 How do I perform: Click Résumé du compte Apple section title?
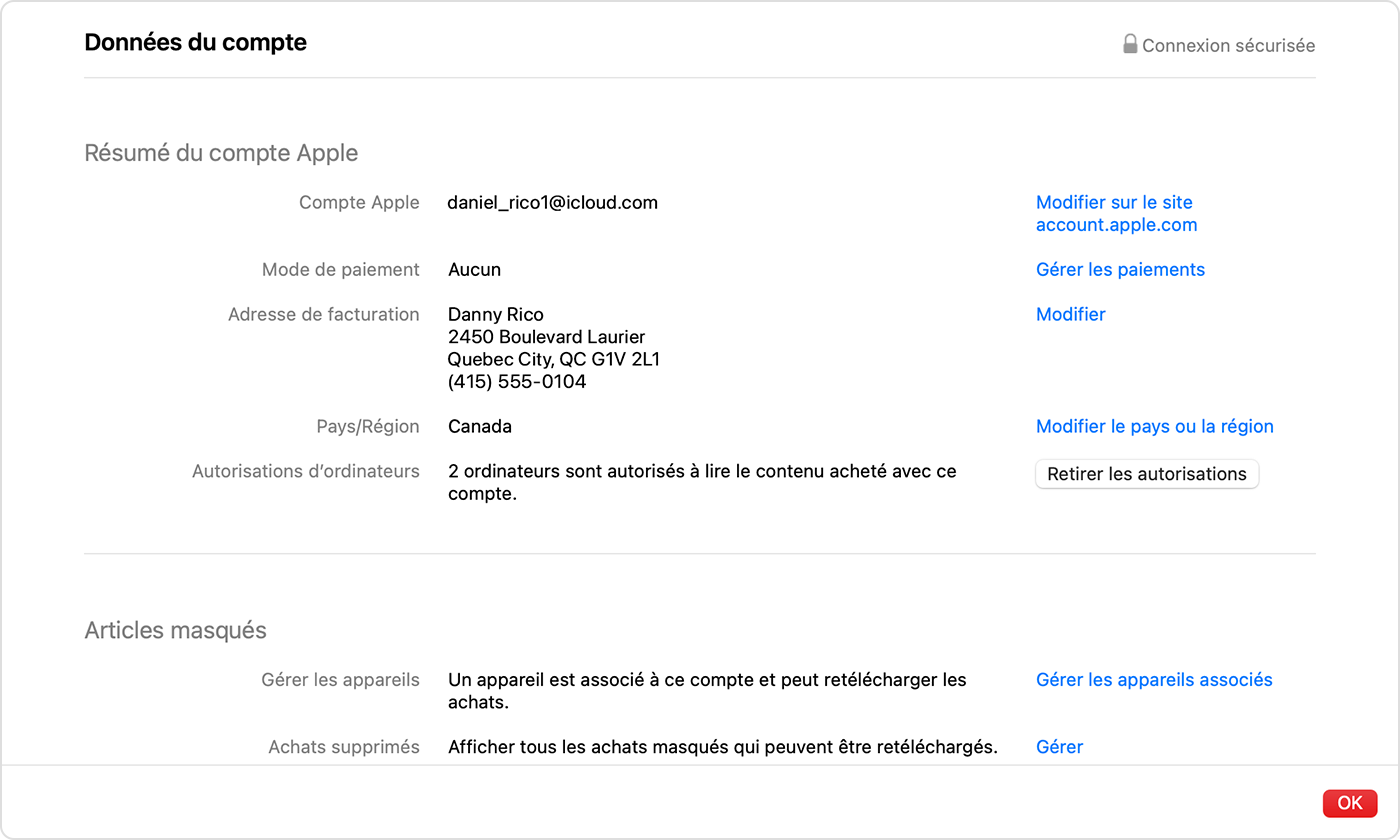point(221,153)
